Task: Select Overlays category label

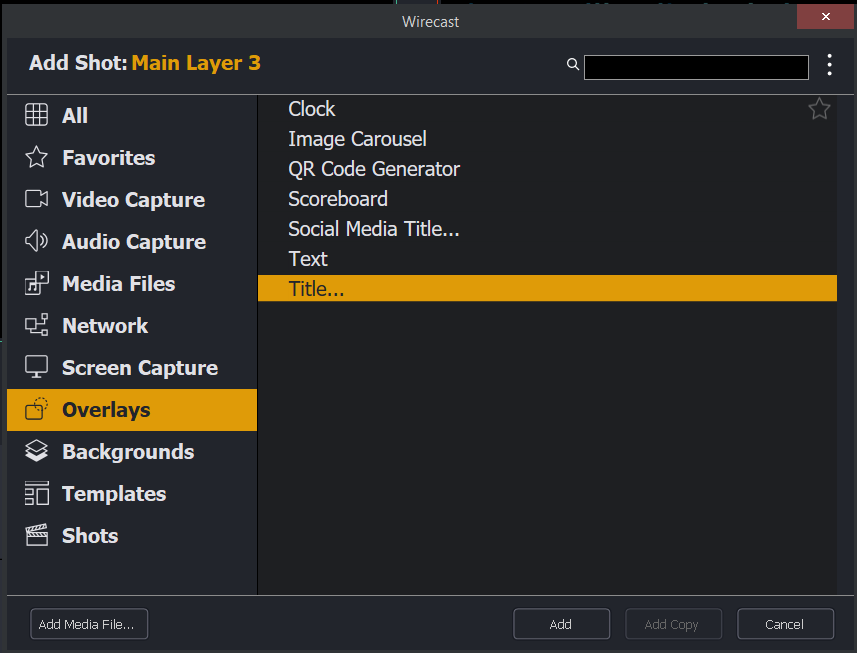Action: [x=106, y=410]
